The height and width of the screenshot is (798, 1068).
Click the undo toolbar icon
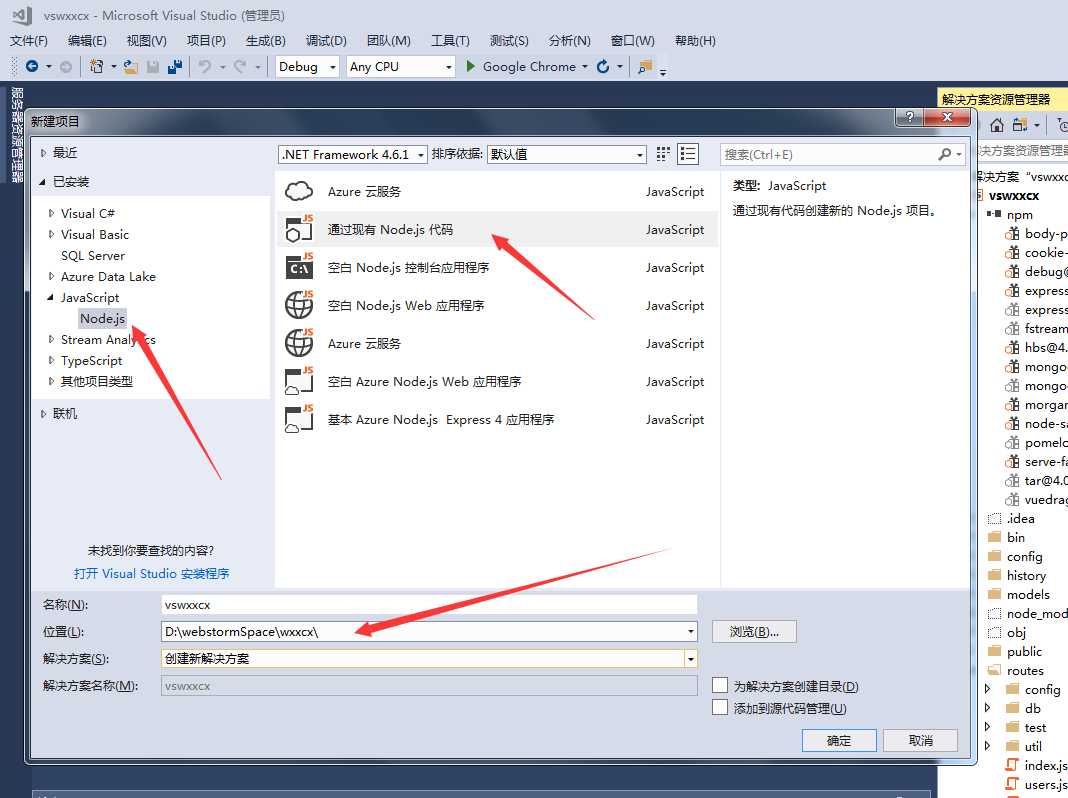(x=204, y=66)
